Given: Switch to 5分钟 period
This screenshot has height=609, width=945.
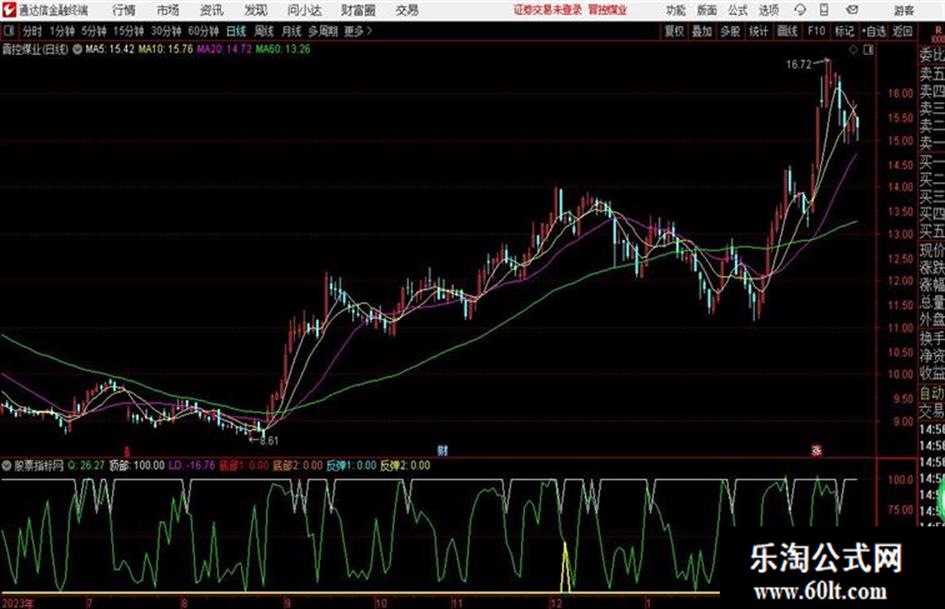Looking at the screenshot, I should click(93, 31).
